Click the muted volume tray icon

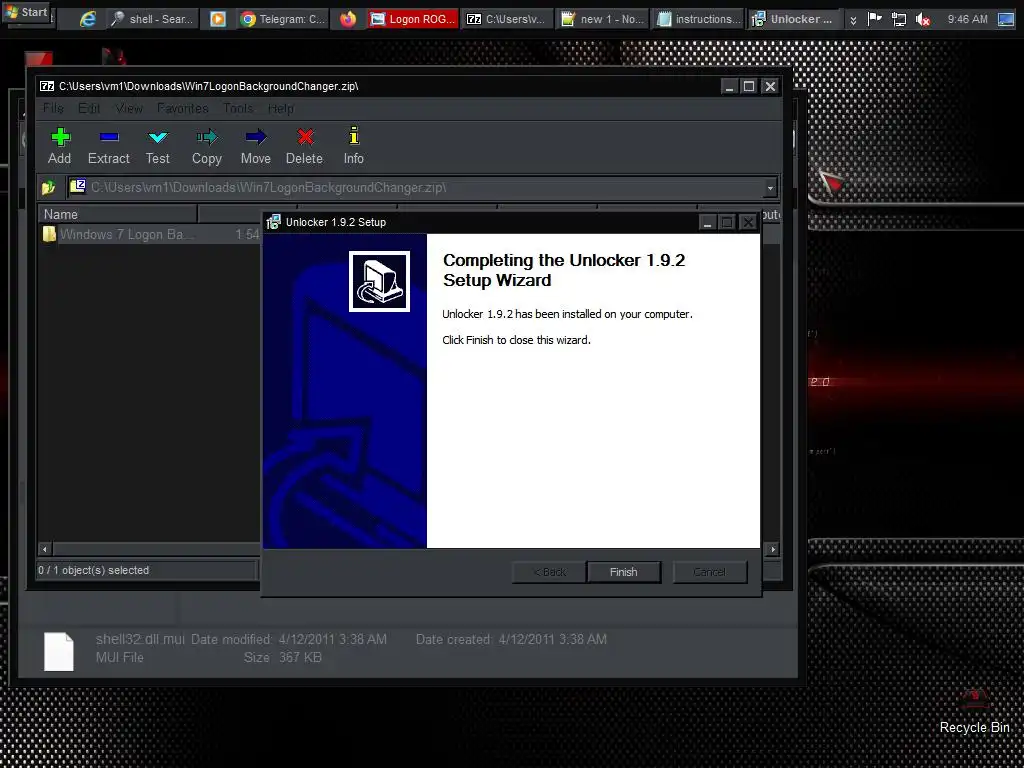[923, 20]
